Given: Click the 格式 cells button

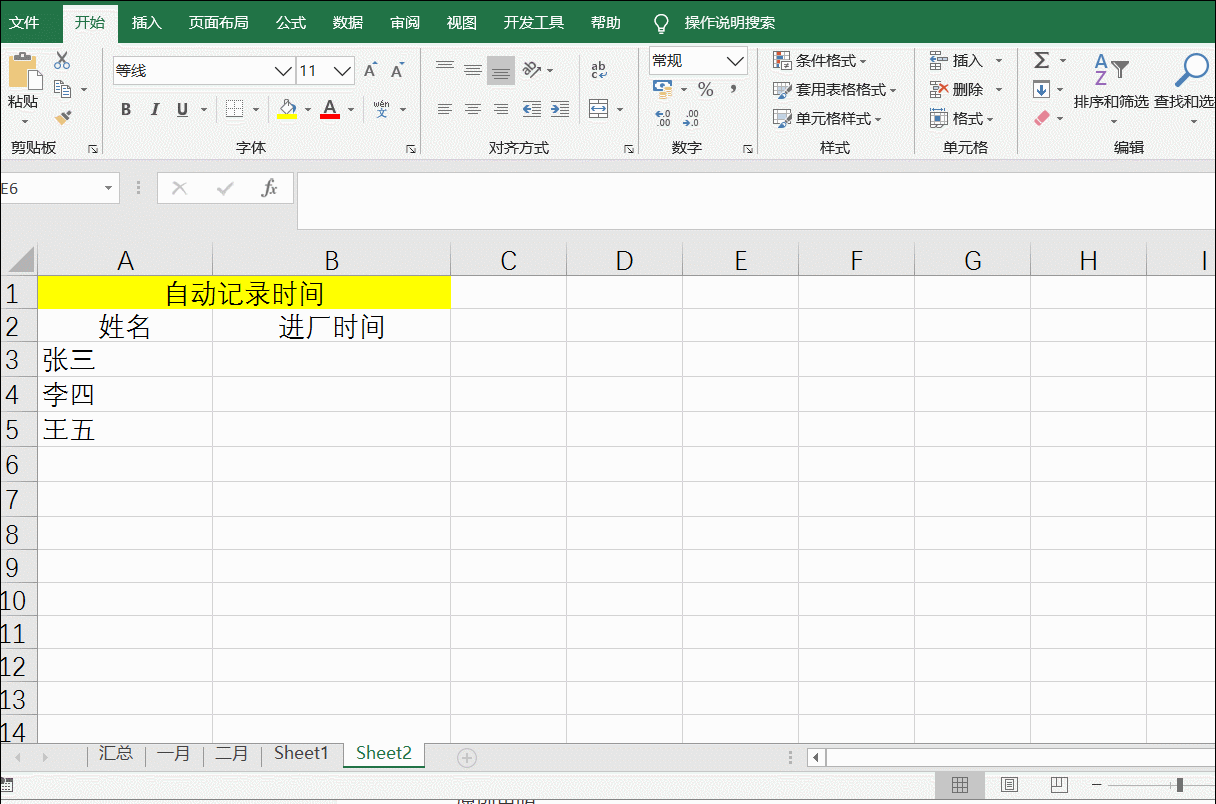Looking at the screenshot, I should point(962,119).
